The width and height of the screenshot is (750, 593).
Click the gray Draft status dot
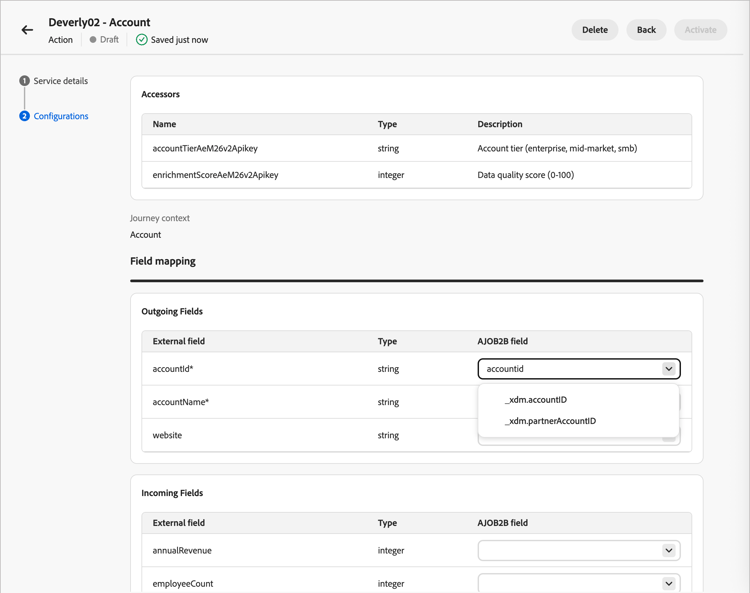coord(93,40)
